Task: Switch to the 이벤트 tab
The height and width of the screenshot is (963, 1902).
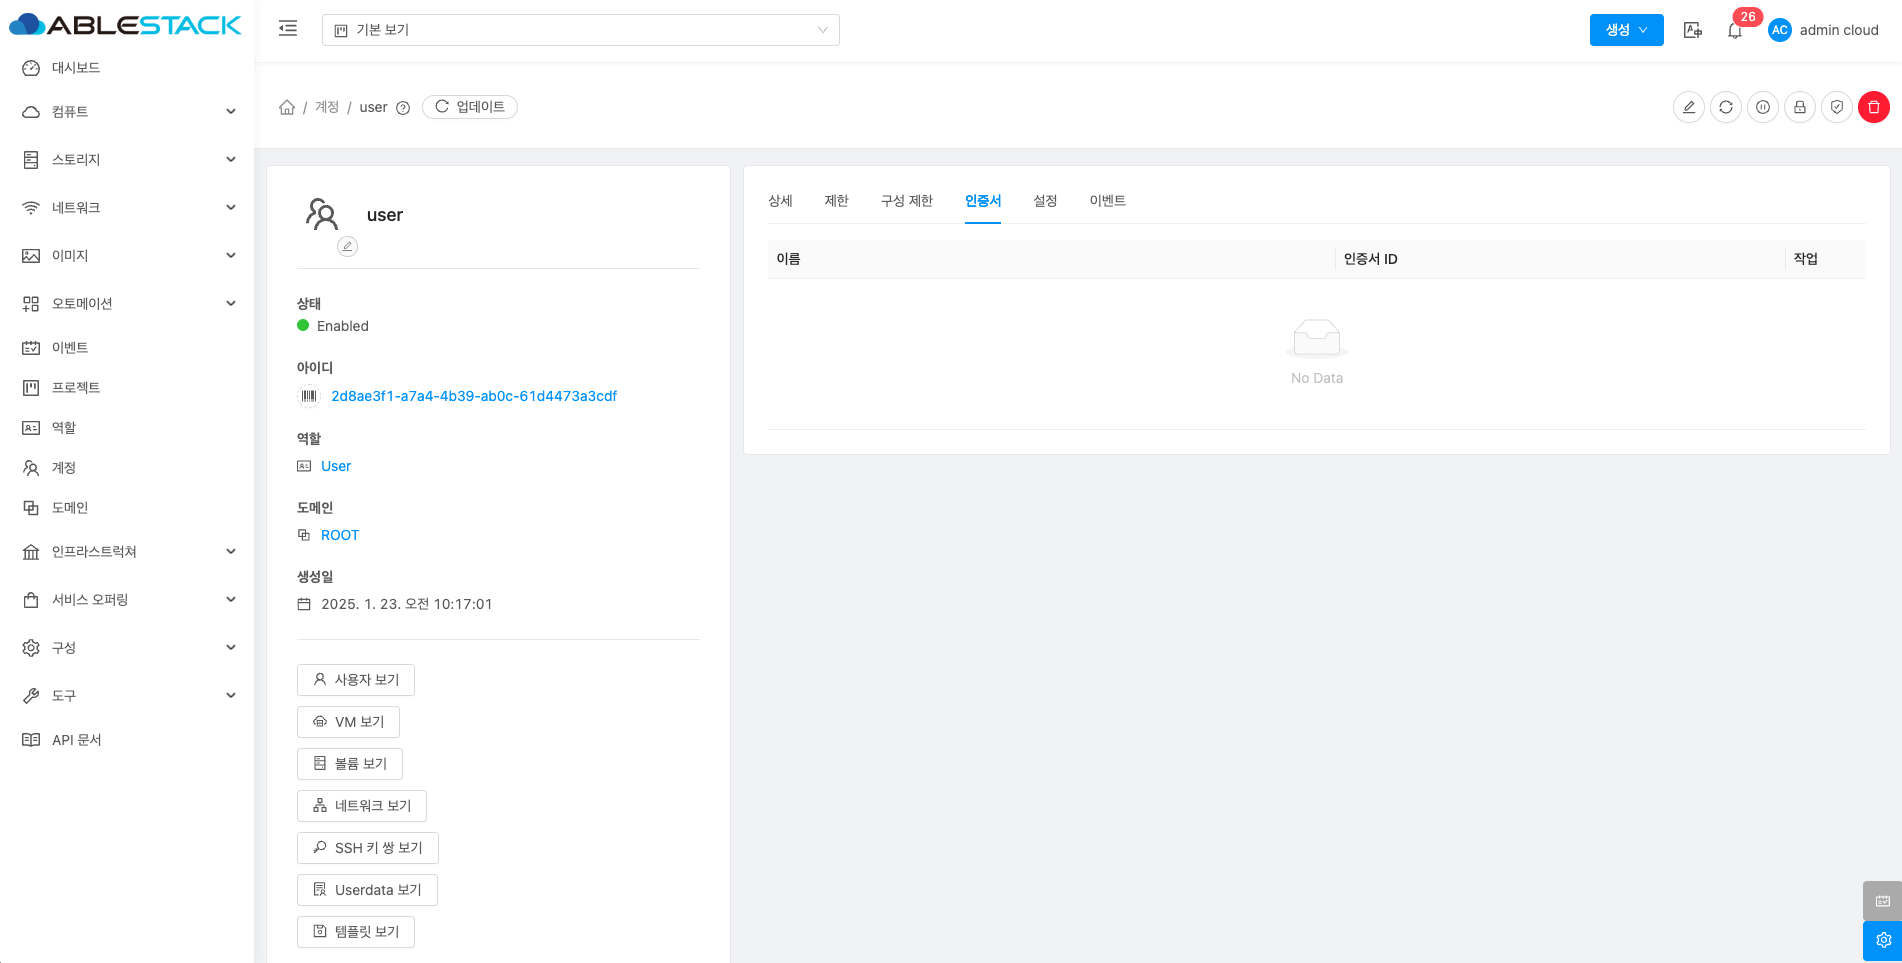Action: coord(1107,201)
